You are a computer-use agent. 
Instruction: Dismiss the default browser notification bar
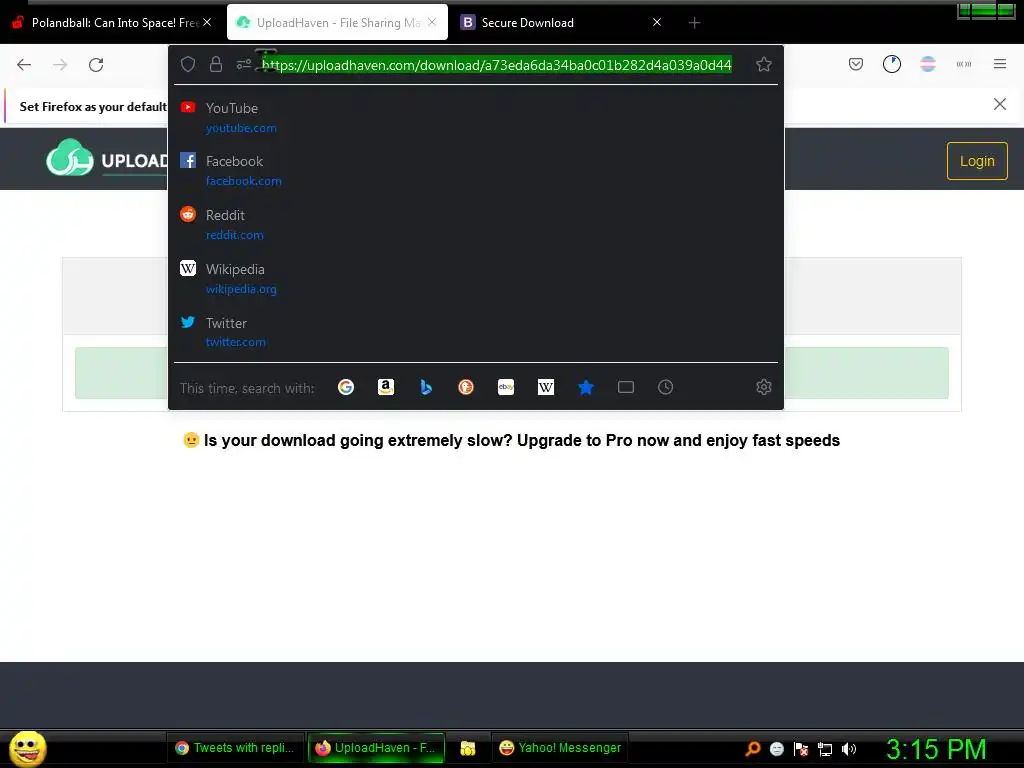999,104
